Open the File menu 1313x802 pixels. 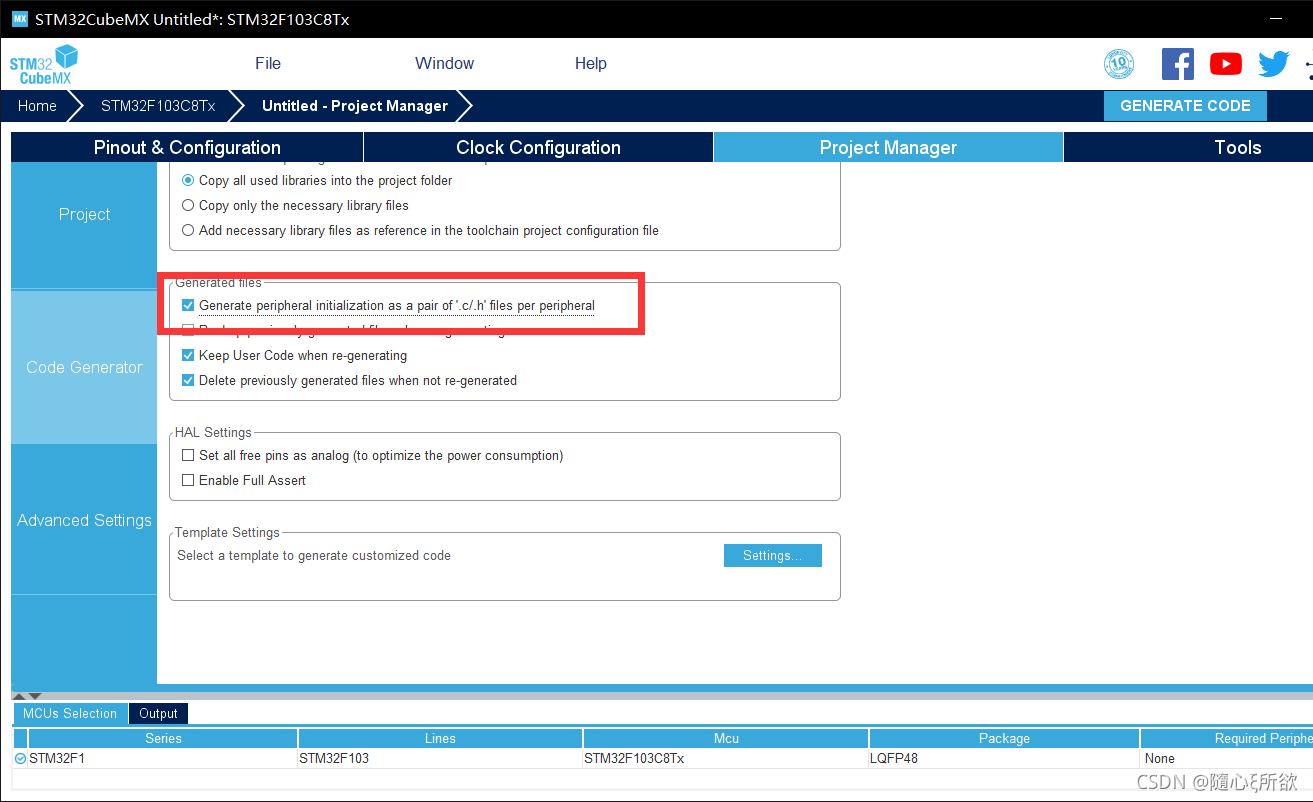[x=268, y=63]
